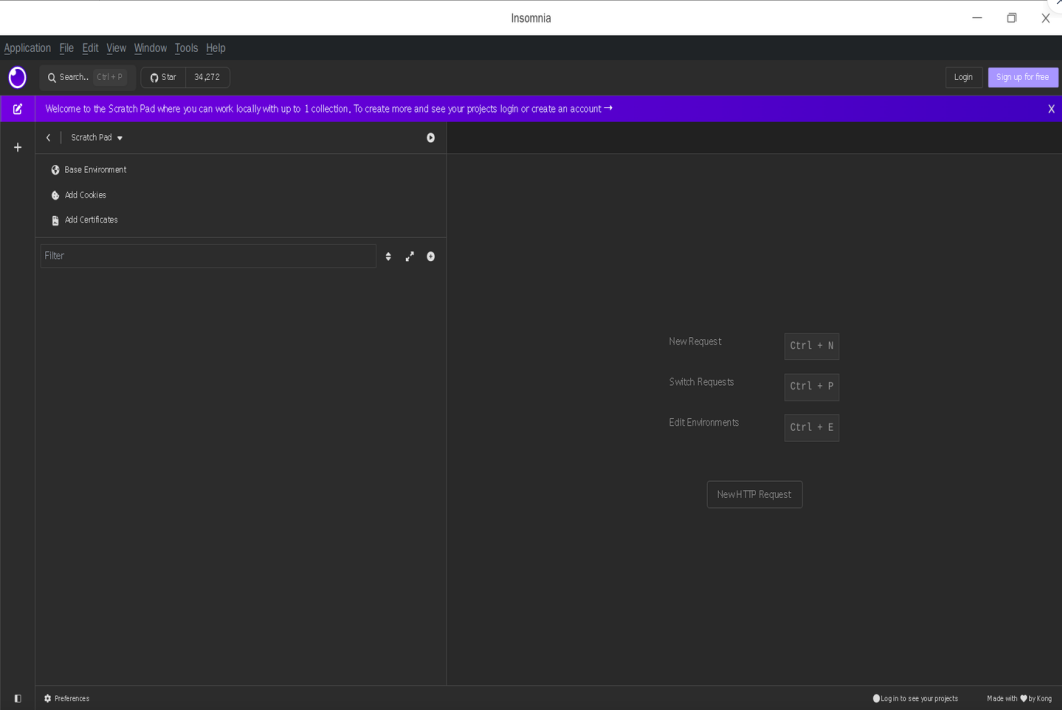The width and height of the screenshot is (1062, 710).
Task: Open the Application menu
Action: [x=27, y=48]
